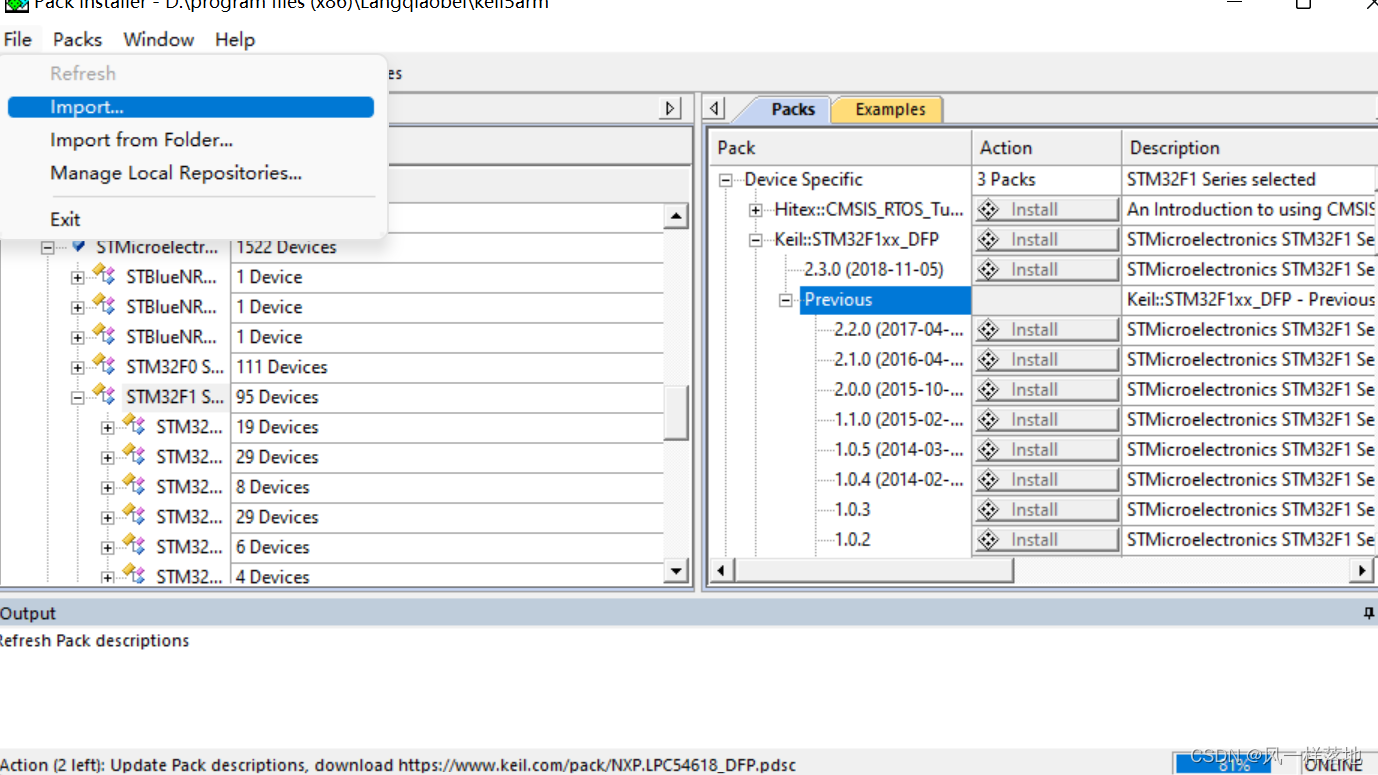Click the 111 Devices cell

tap(447, 367)
